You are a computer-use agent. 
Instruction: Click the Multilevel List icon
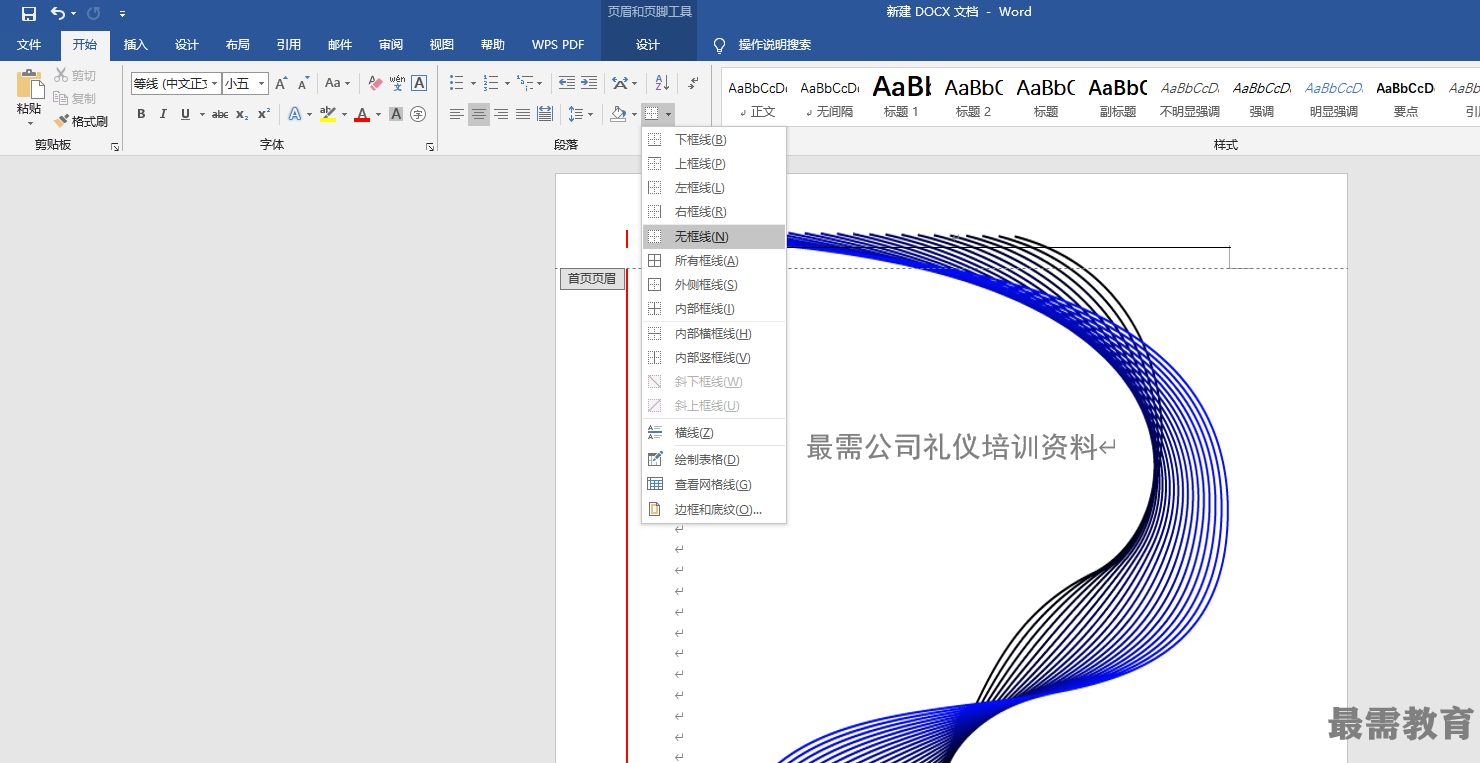(x=525, y=83)
